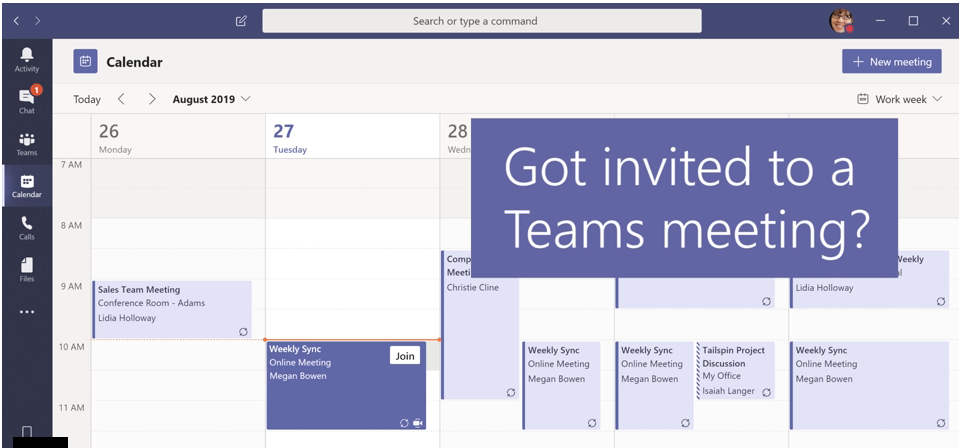The height and width of the screenshot is (448, 959).
Task: Open the Calls section
Action: [x=27, y=228]
